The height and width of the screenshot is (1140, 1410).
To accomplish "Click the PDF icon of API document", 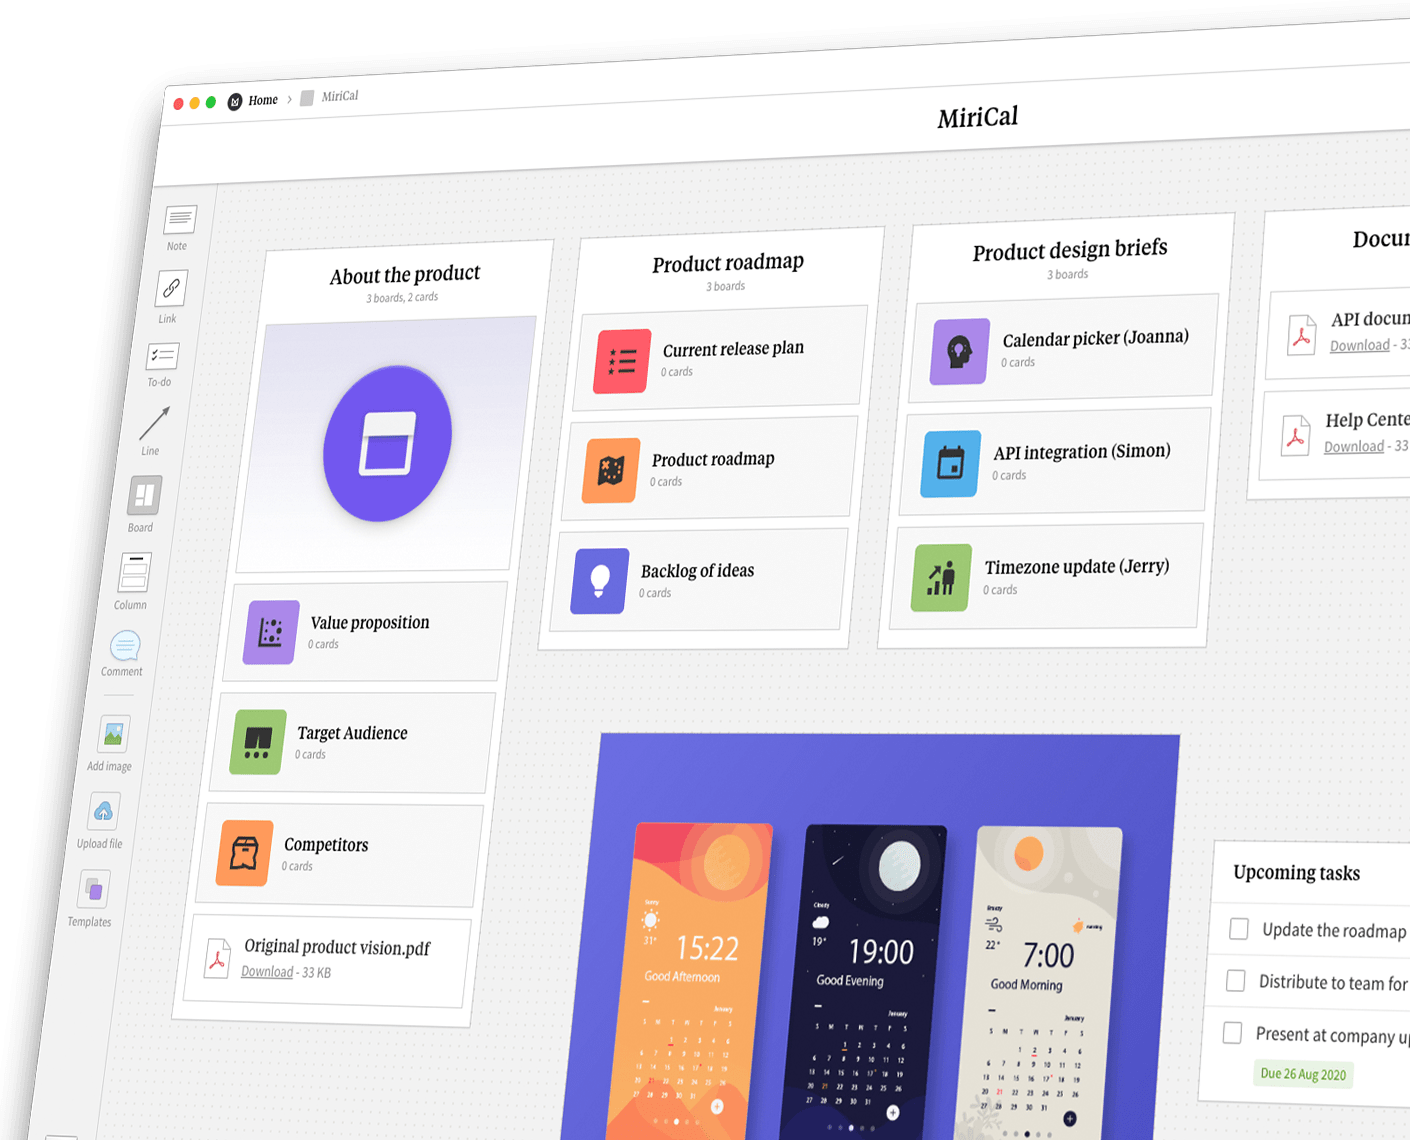I will tap(1301, 335).
